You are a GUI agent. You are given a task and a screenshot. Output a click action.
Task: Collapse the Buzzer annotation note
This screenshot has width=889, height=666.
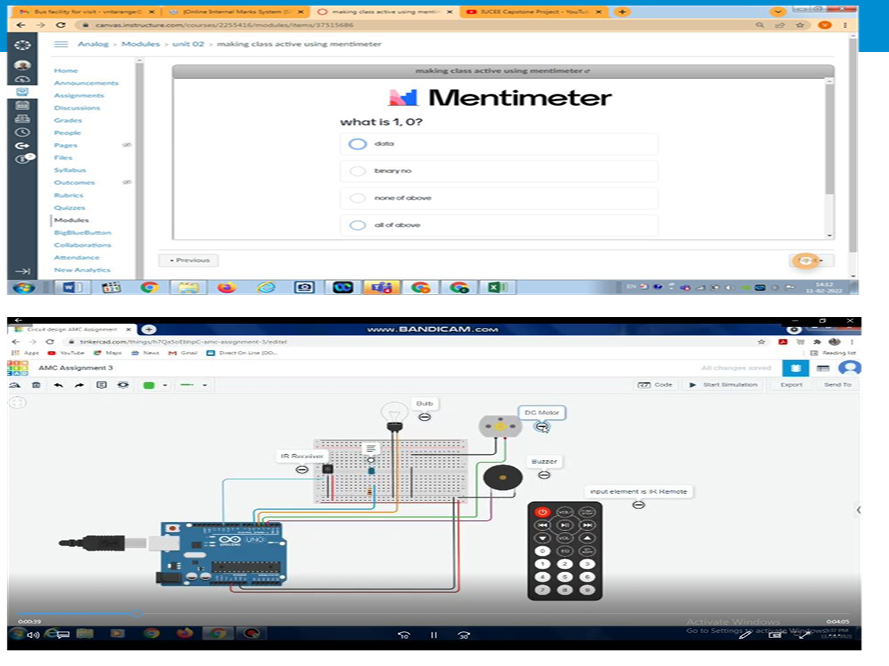coord(544,475)
